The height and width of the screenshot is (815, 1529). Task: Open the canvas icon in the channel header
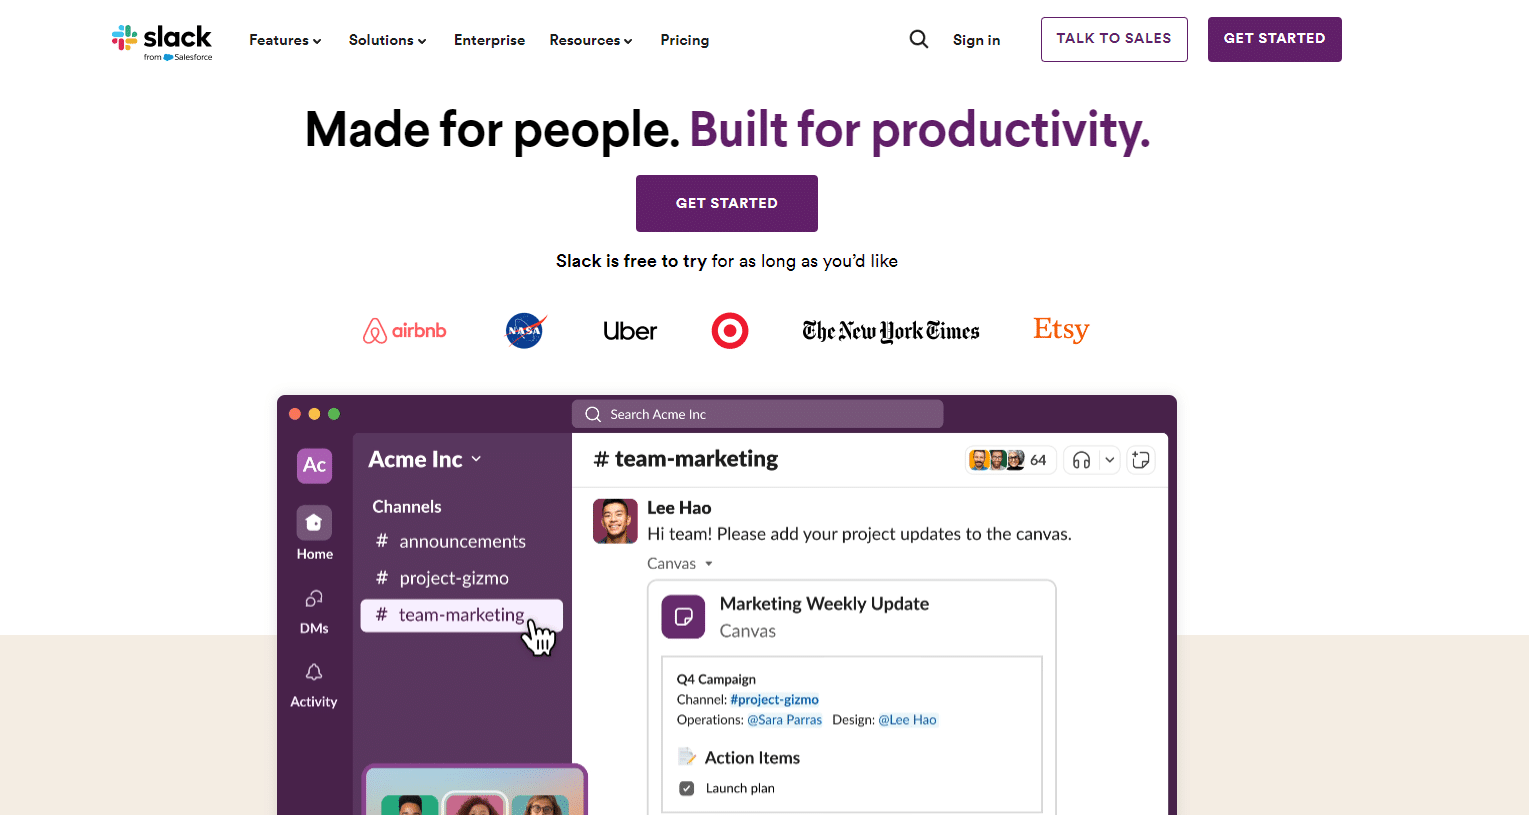[x=1140, y=460]
